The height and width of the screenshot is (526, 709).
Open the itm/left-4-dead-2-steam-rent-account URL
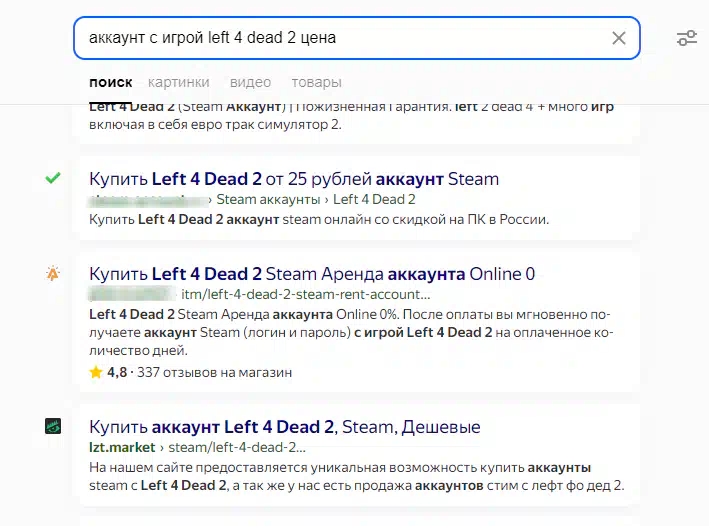pos(306,294)
